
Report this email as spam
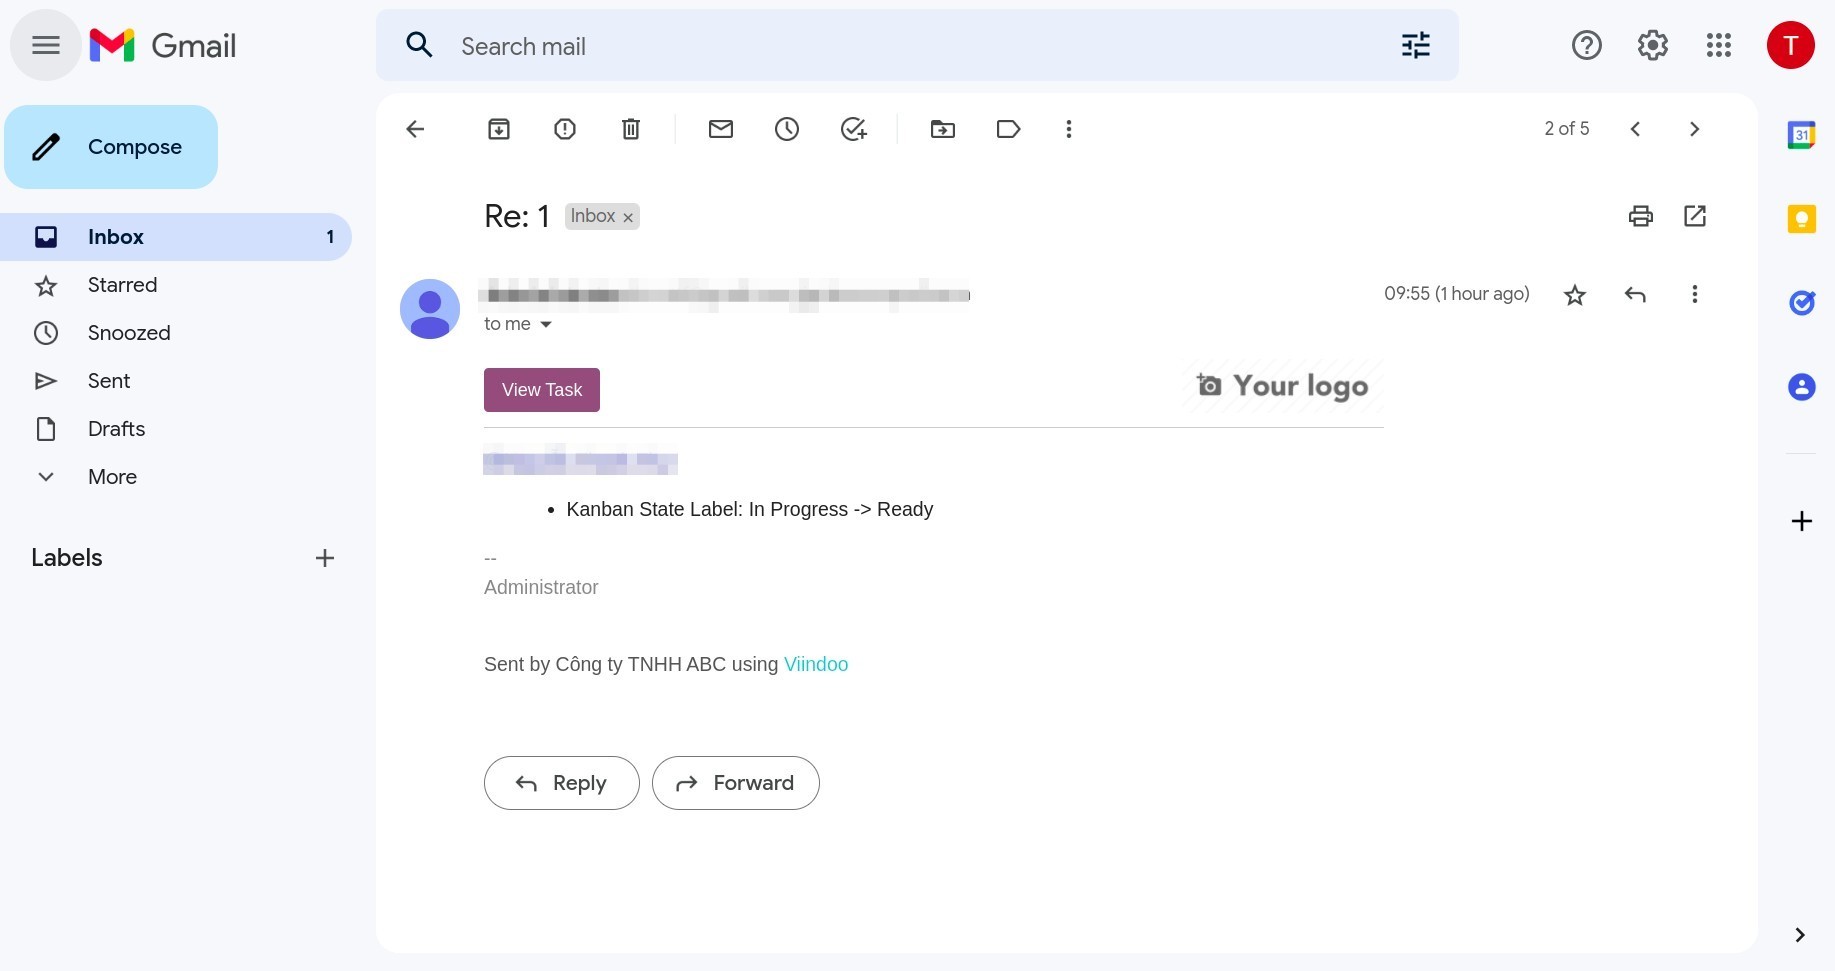(x=565, y=129)
